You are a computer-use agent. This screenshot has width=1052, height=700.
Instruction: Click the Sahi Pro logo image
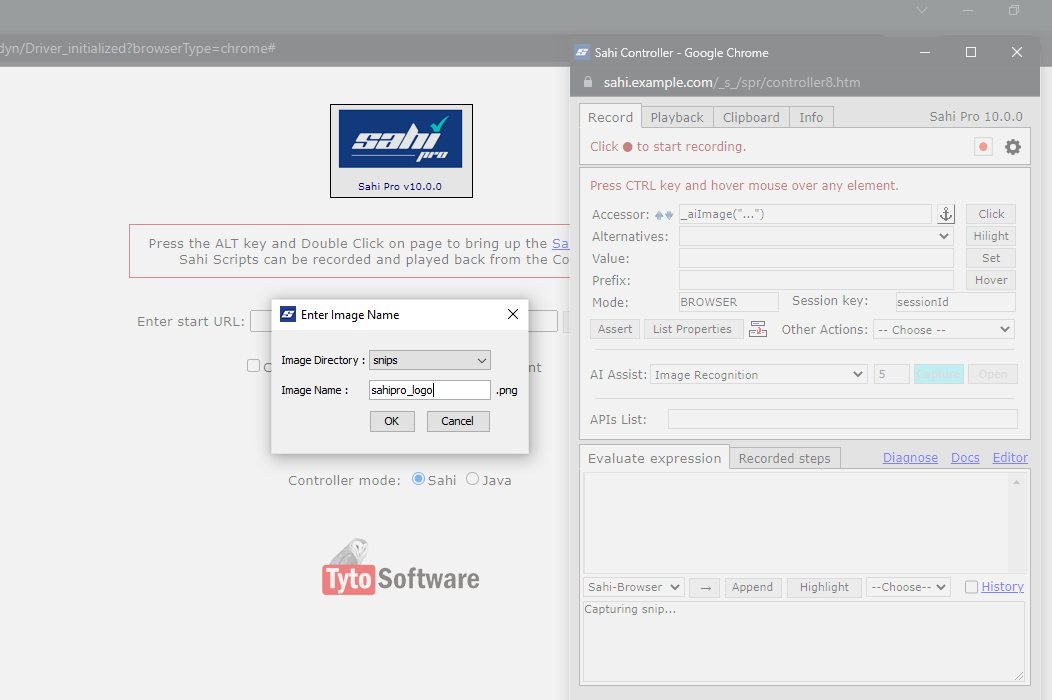click(x=400, y=139)
